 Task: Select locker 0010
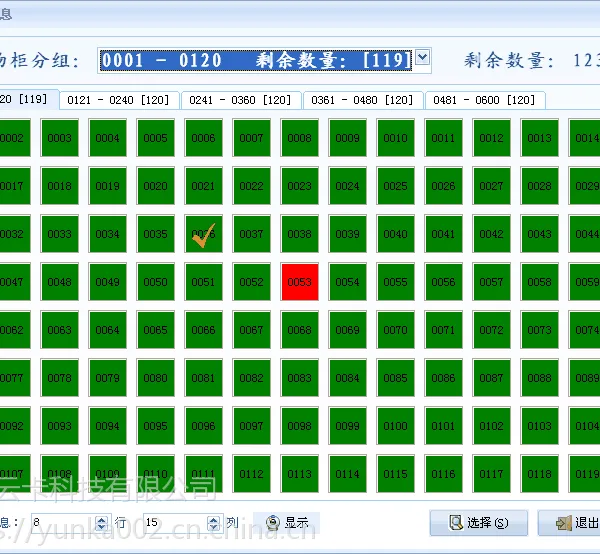pyautogui.click(x=396, y=138)
